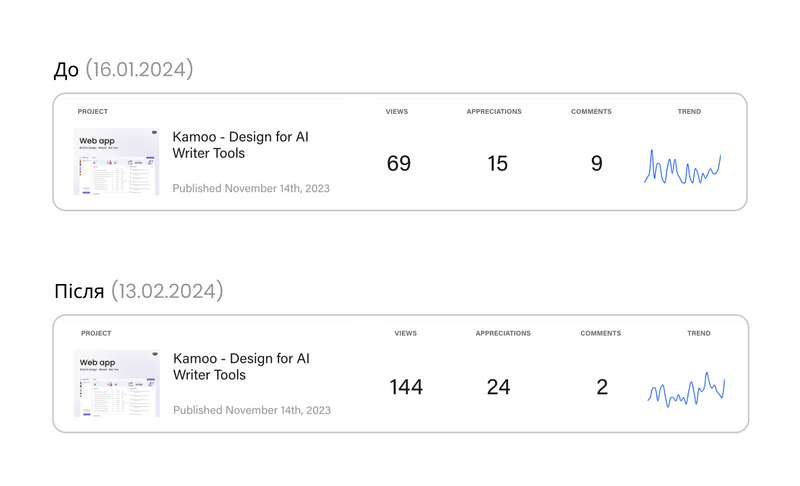Click the APPRECIATIONS header in the bottom card
Screen dimensions: 800x486
[x=503, y=333]
